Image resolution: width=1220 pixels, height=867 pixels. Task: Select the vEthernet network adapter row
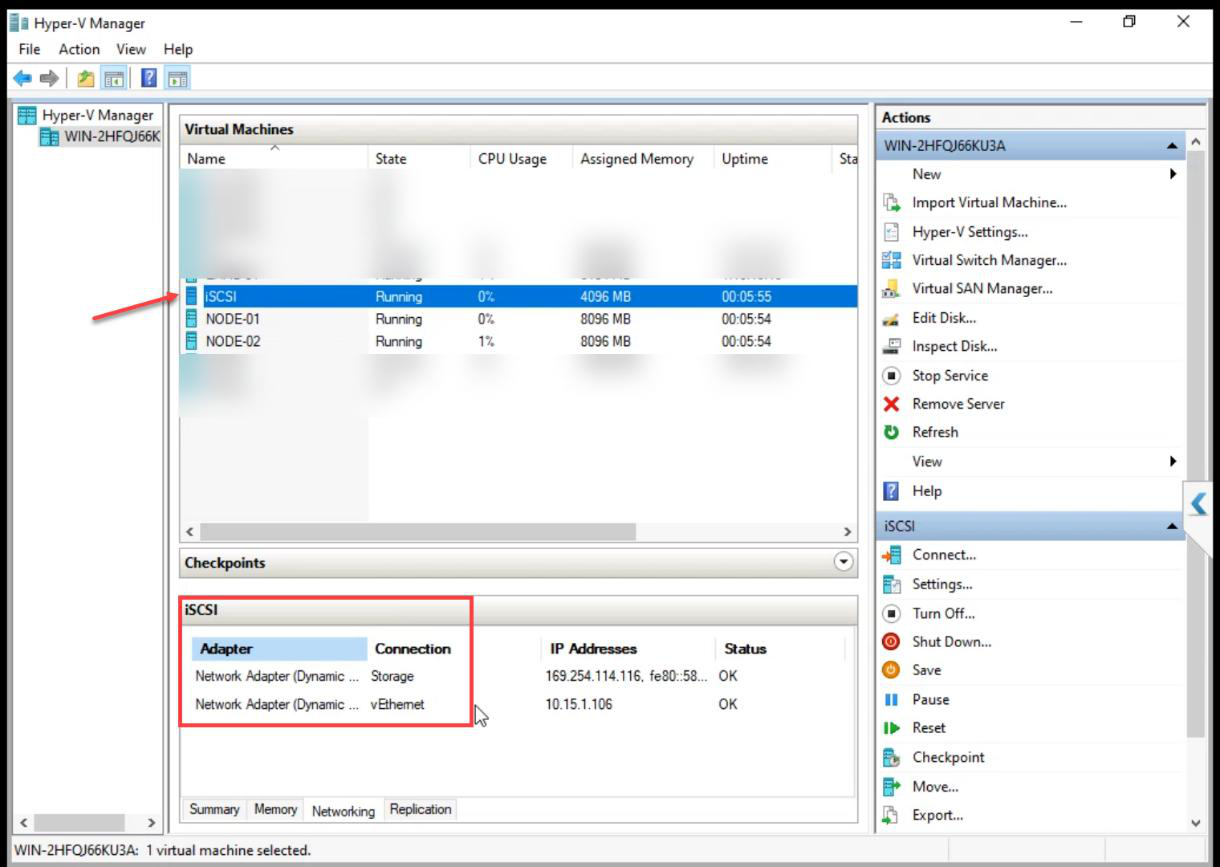coord(518,704)
